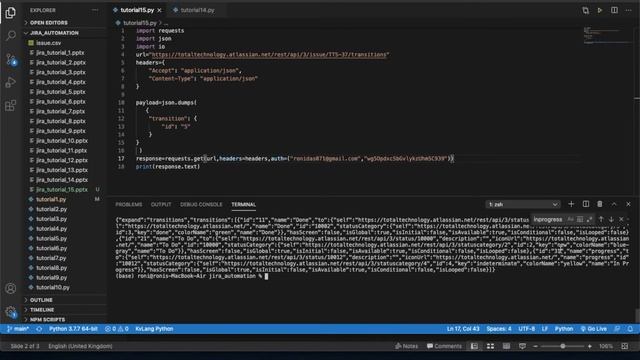Open the terminal selector dropdown zsh

pyautogui.click(x=523, y=204)
